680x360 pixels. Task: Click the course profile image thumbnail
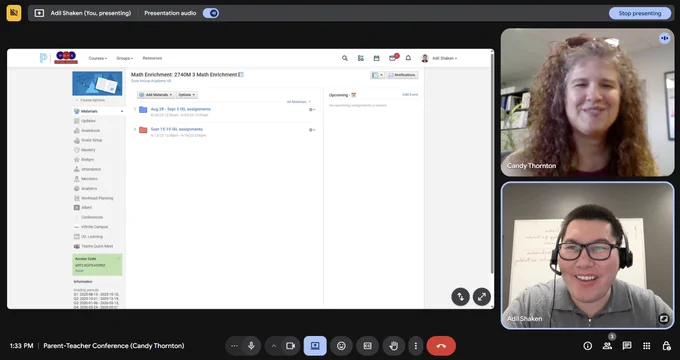(97, 83)
